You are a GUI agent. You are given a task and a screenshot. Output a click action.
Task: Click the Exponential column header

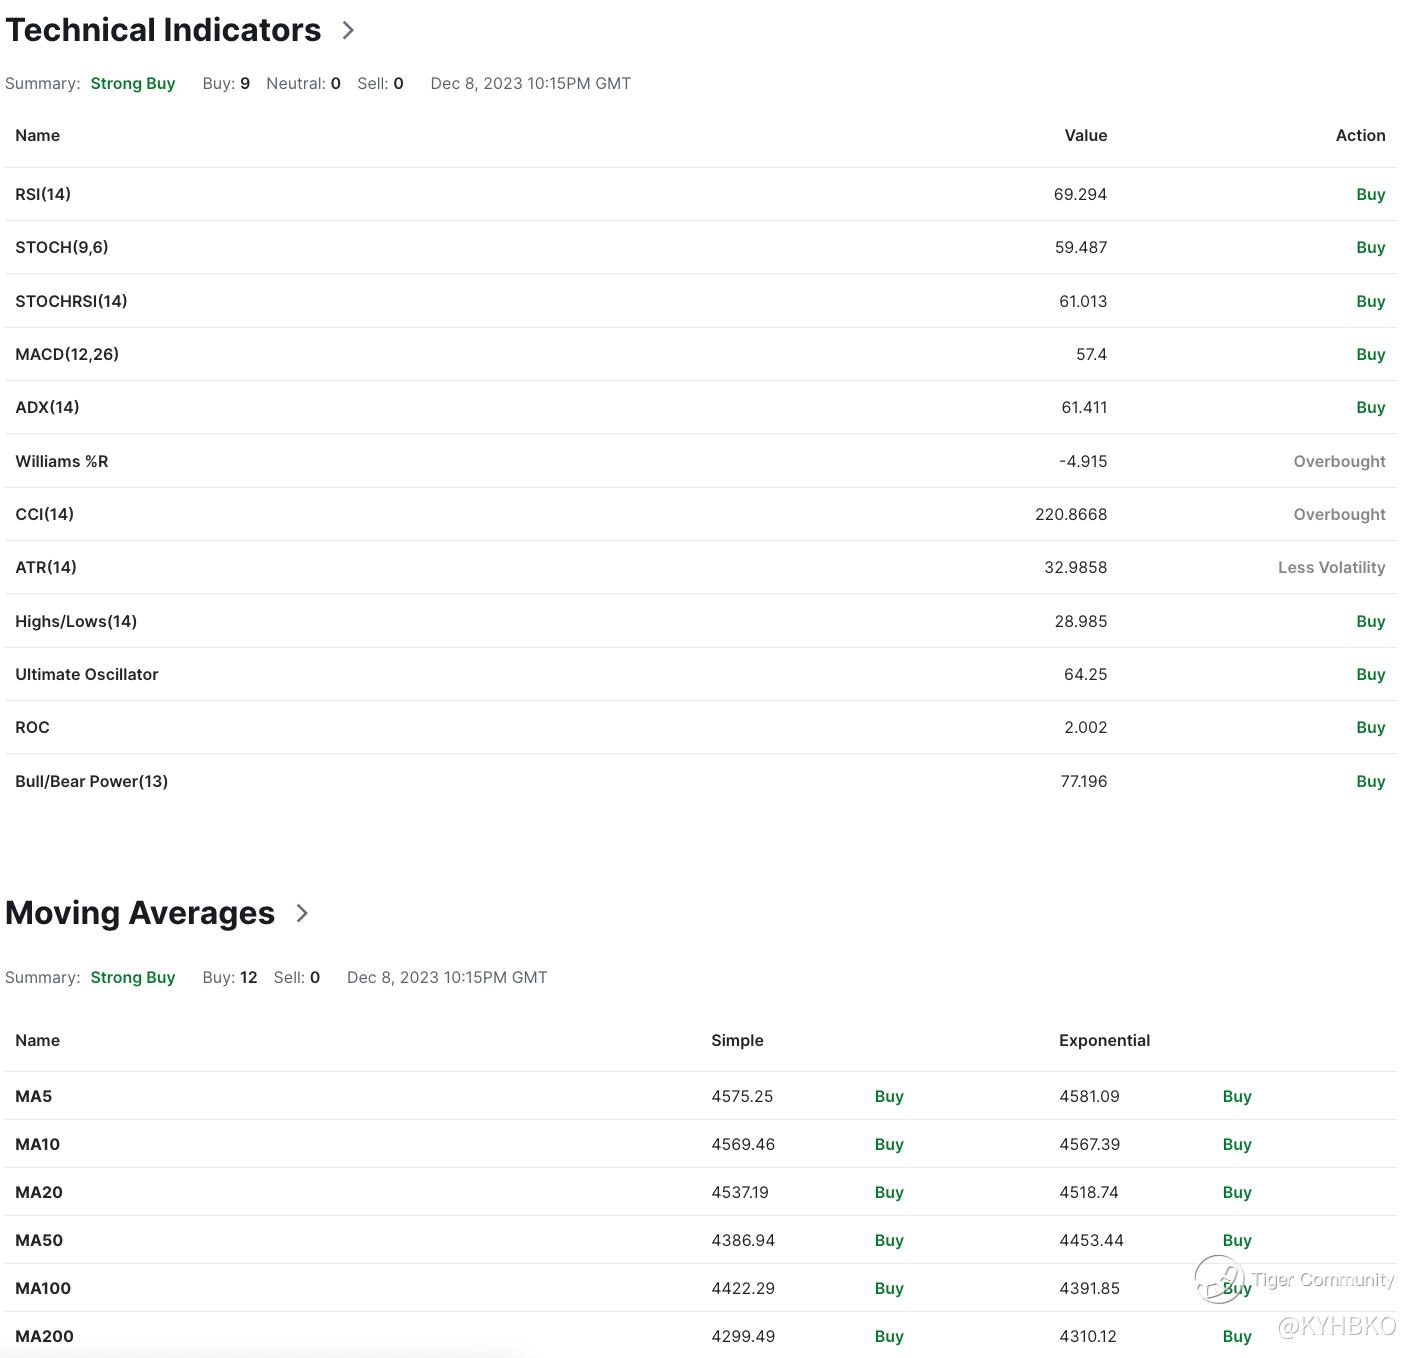[1104, 1040]
